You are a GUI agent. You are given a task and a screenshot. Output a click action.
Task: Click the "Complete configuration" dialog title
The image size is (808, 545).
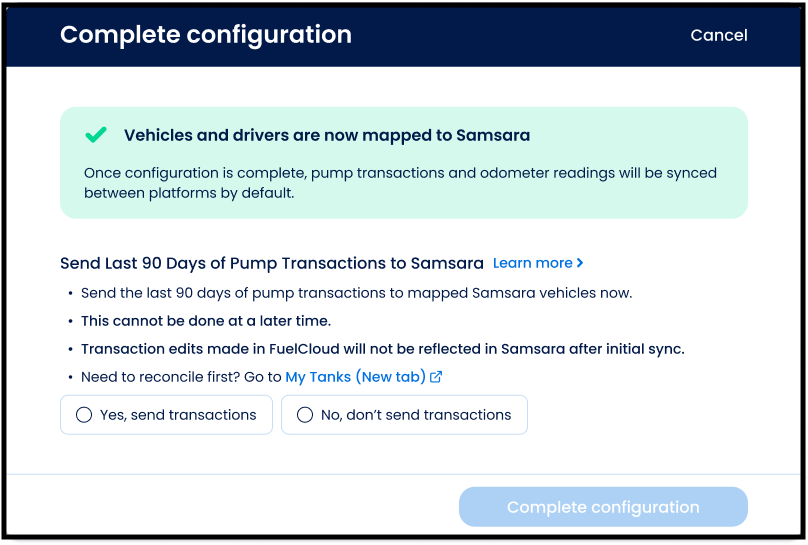coord(205,35)
